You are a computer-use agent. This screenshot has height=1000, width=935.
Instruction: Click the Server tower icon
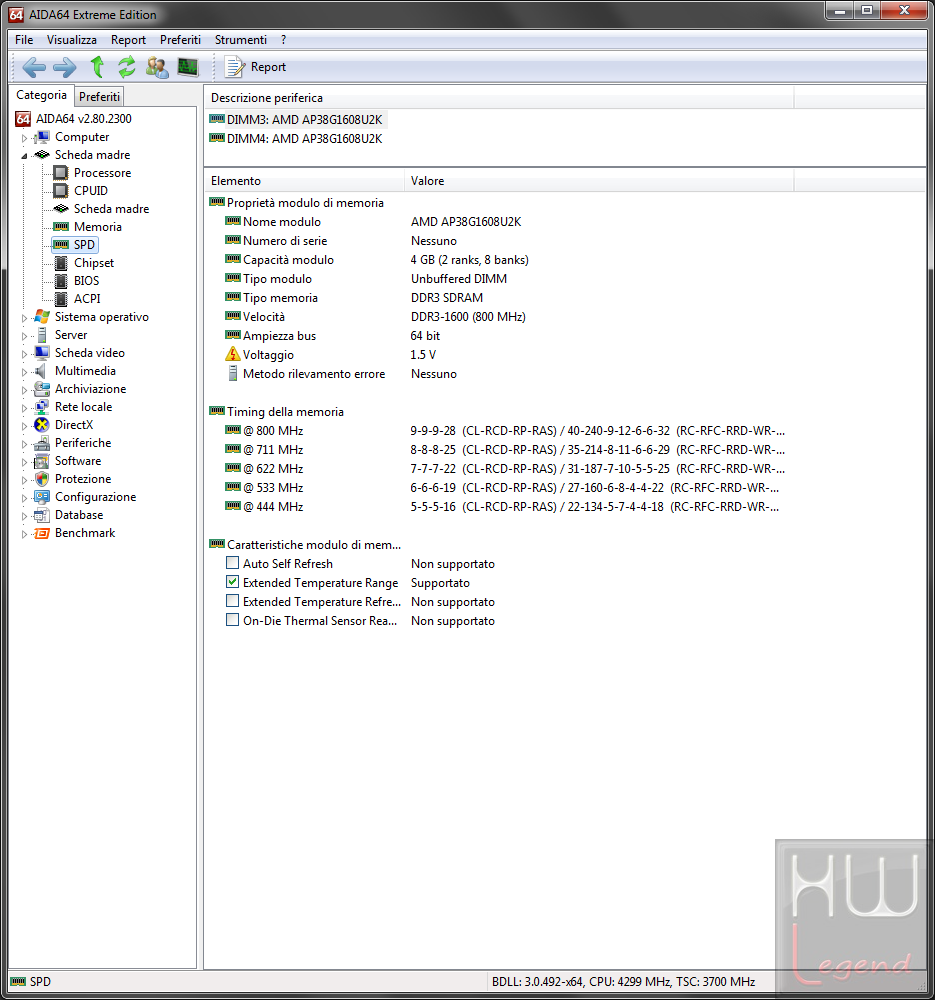coord(42,335)
